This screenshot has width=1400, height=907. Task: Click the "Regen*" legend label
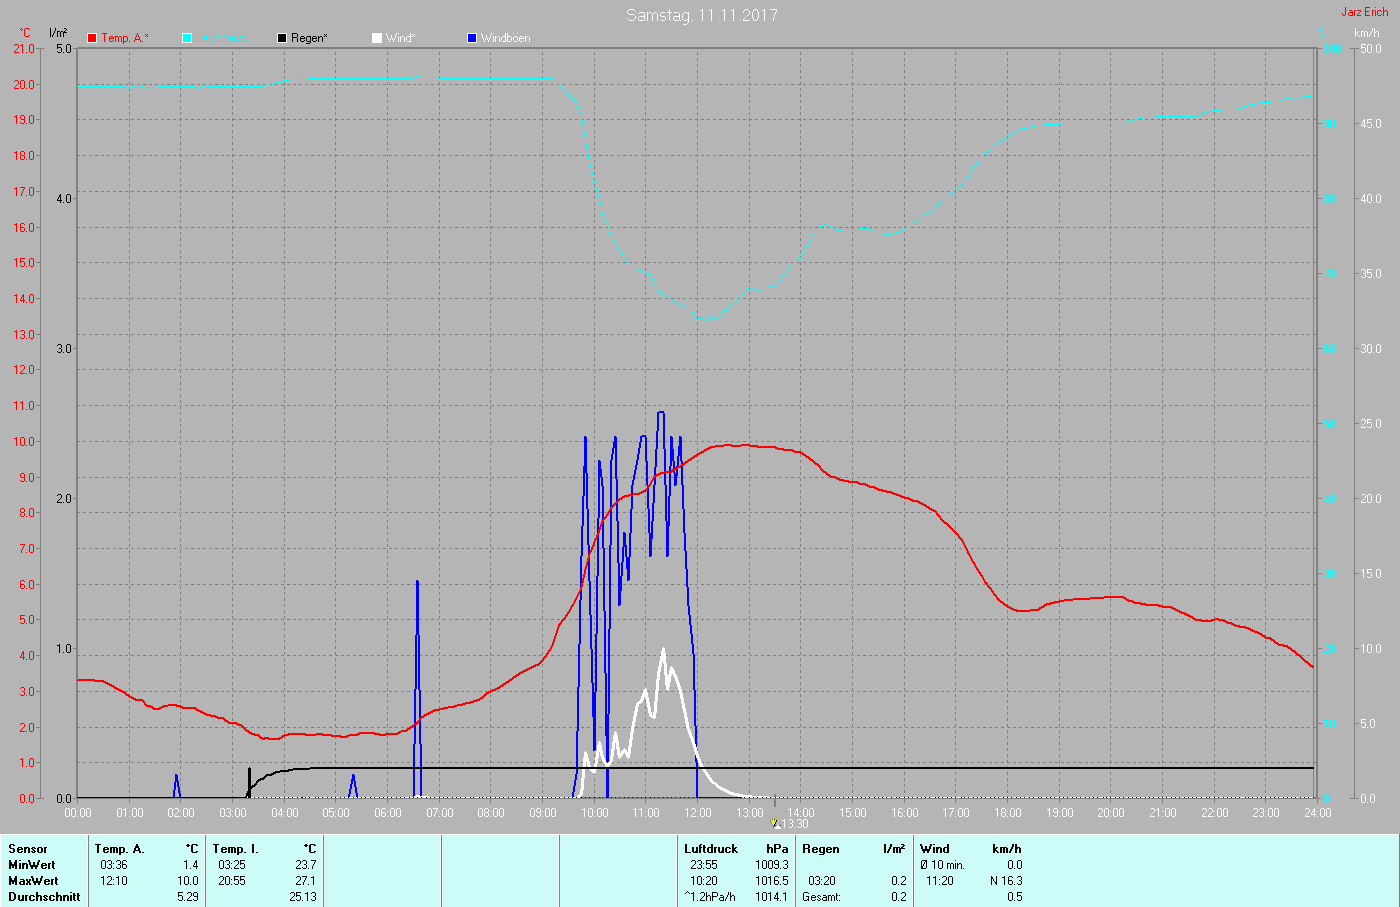click(310, 38)
